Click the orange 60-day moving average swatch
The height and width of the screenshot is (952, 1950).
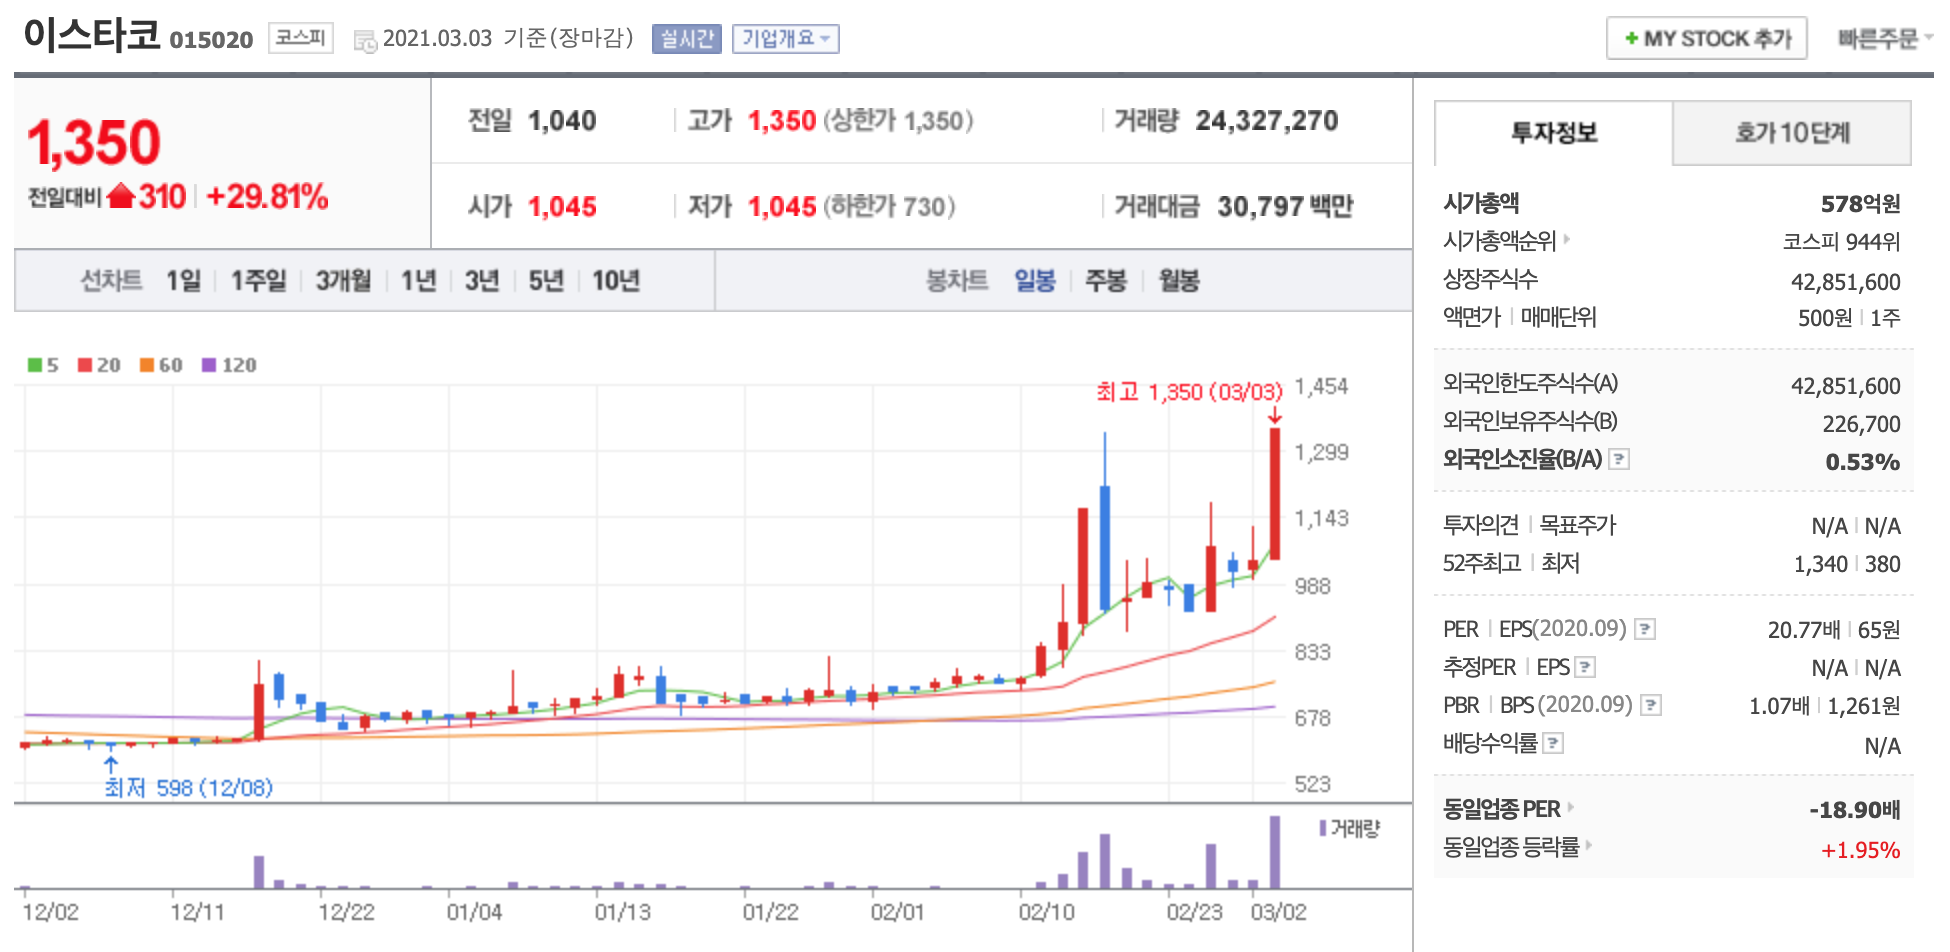146,365
